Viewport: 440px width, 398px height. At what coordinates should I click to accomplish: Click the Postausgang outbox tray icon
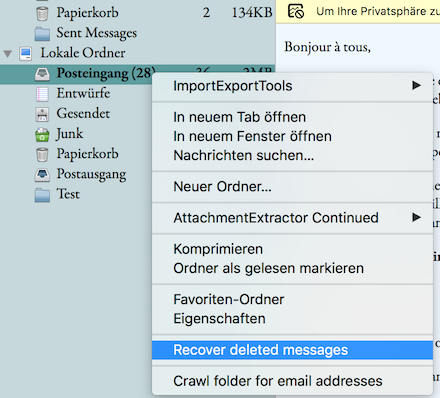(42, 175)
